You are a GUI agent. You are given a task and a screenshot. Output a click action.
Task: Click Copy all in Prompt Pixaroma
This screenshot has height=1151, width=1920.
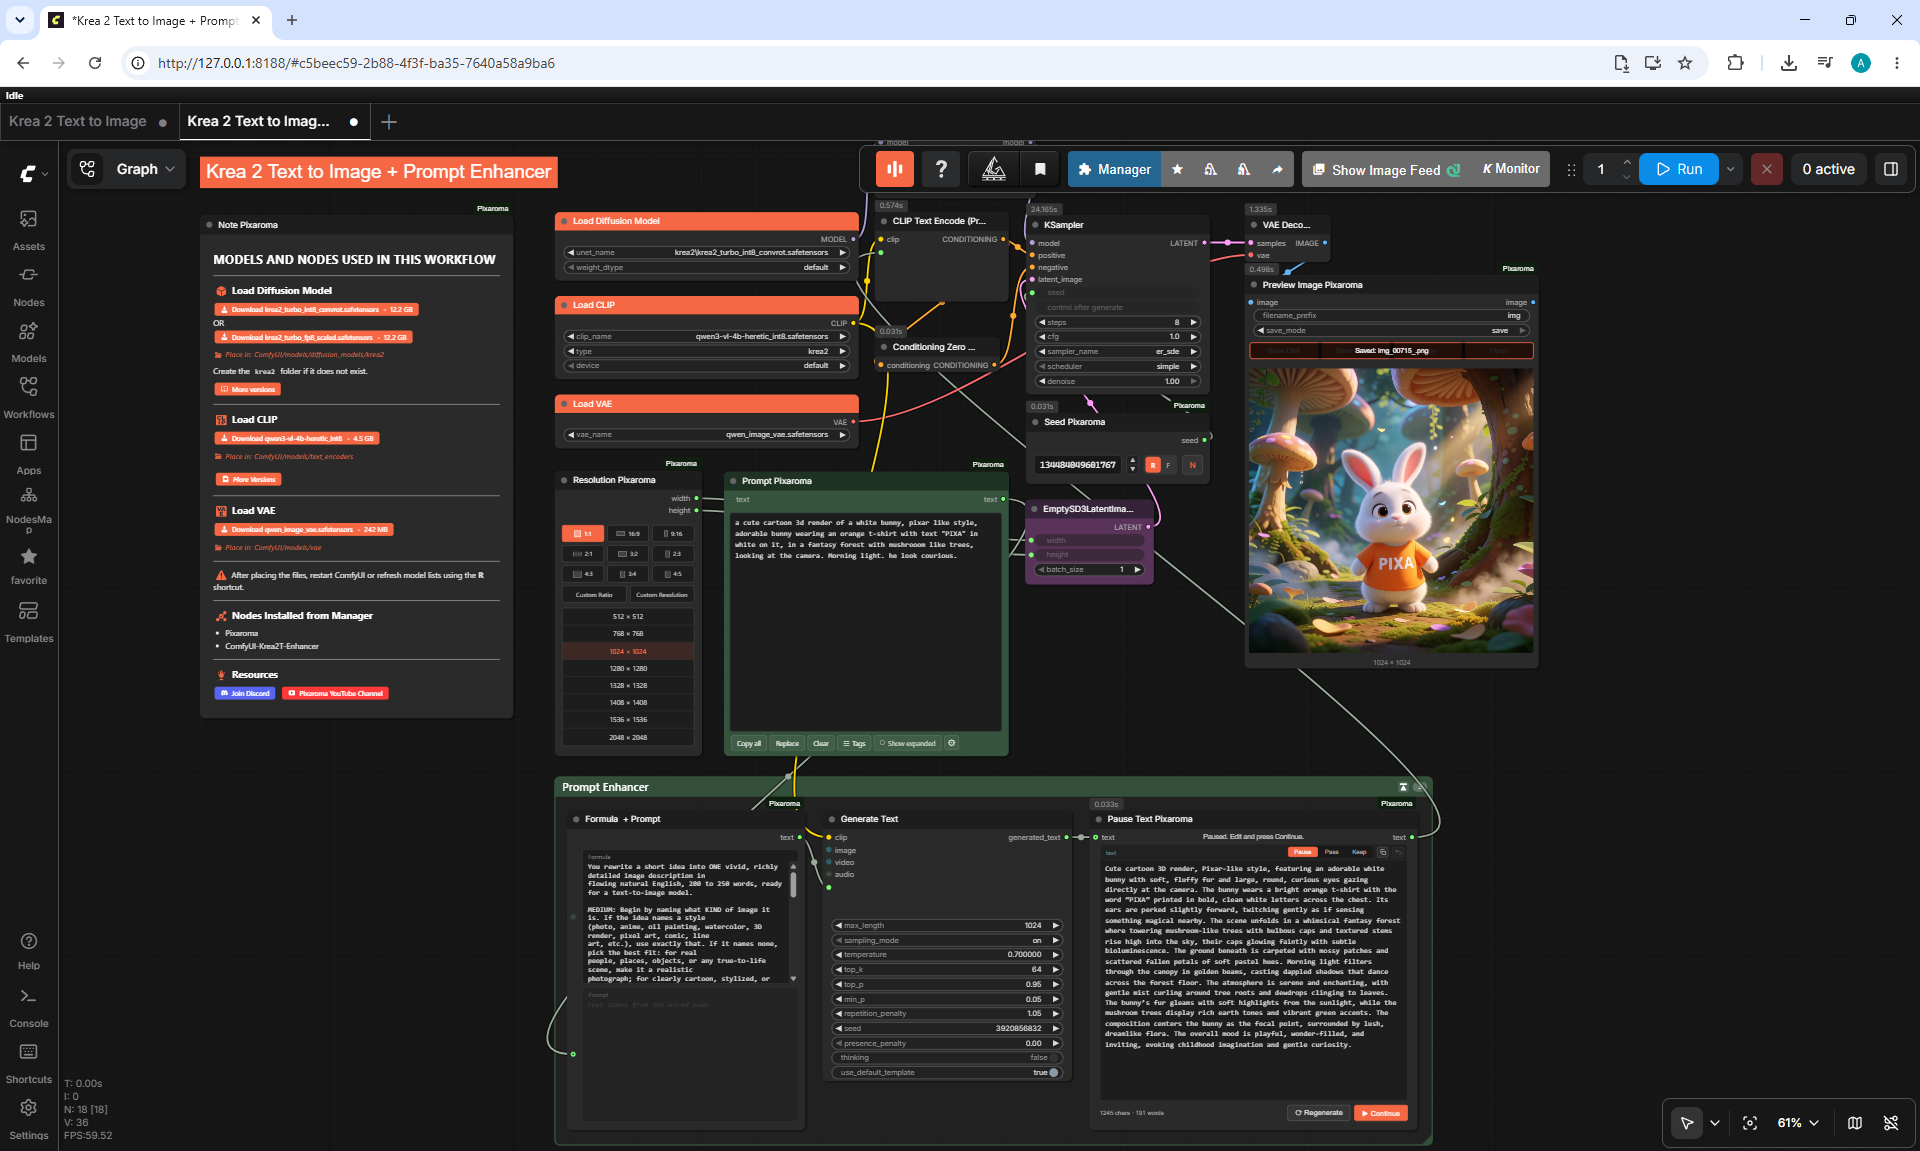[x=749, y=744]
